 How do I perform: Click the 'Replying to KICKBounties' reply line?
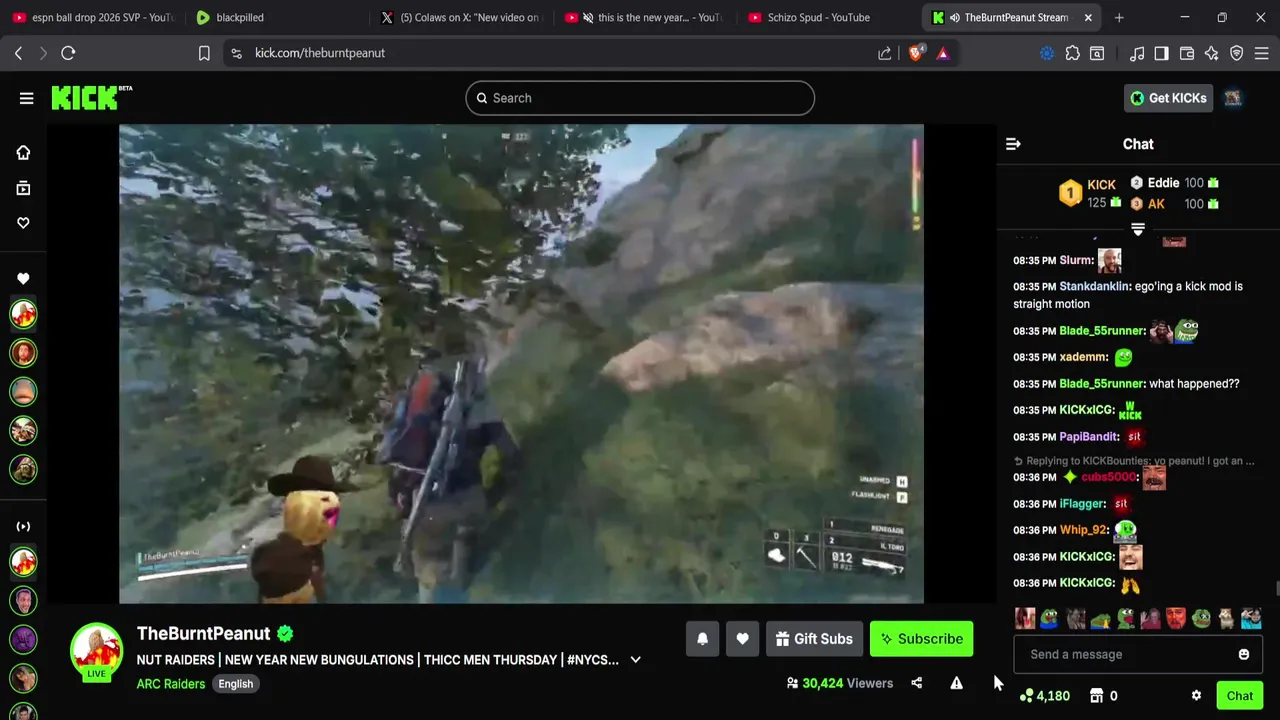point(1134,461)
